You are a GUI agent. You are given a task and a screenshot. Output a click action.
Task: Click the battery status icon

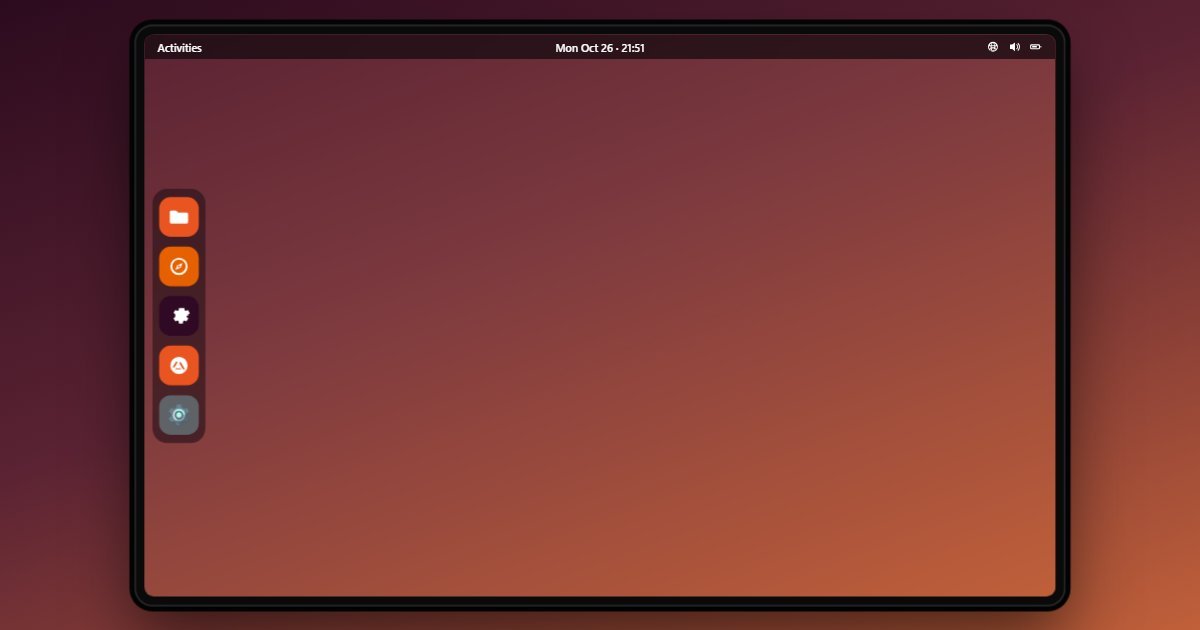1036,47
